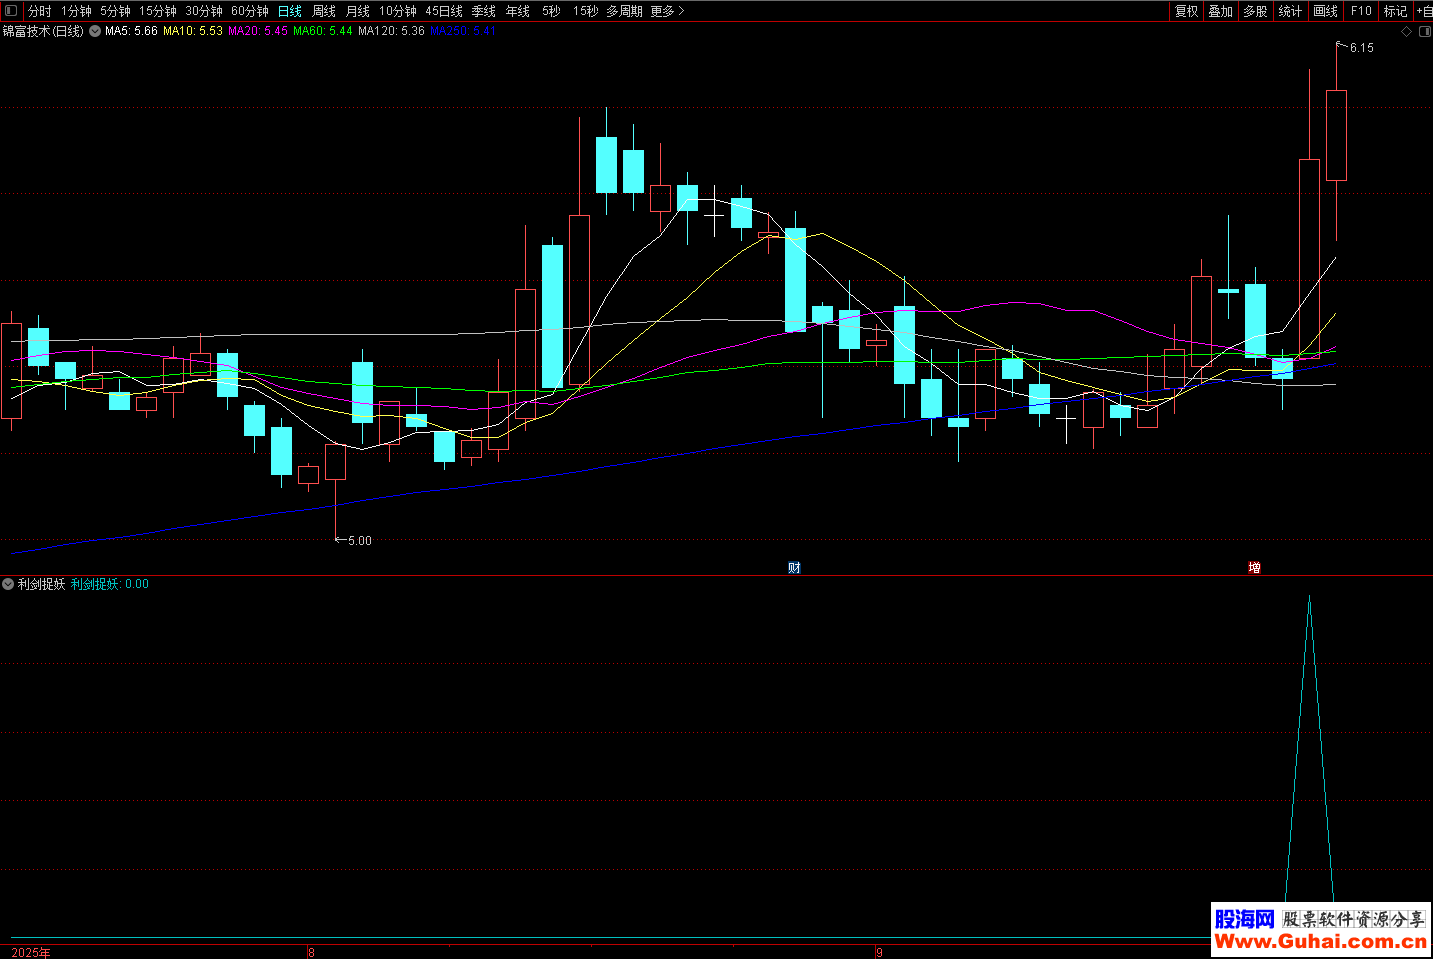This screenshot has width=1433, height=959.
Task: Click the diamond icon at top right of chart
Action: tap(1407, 31)
